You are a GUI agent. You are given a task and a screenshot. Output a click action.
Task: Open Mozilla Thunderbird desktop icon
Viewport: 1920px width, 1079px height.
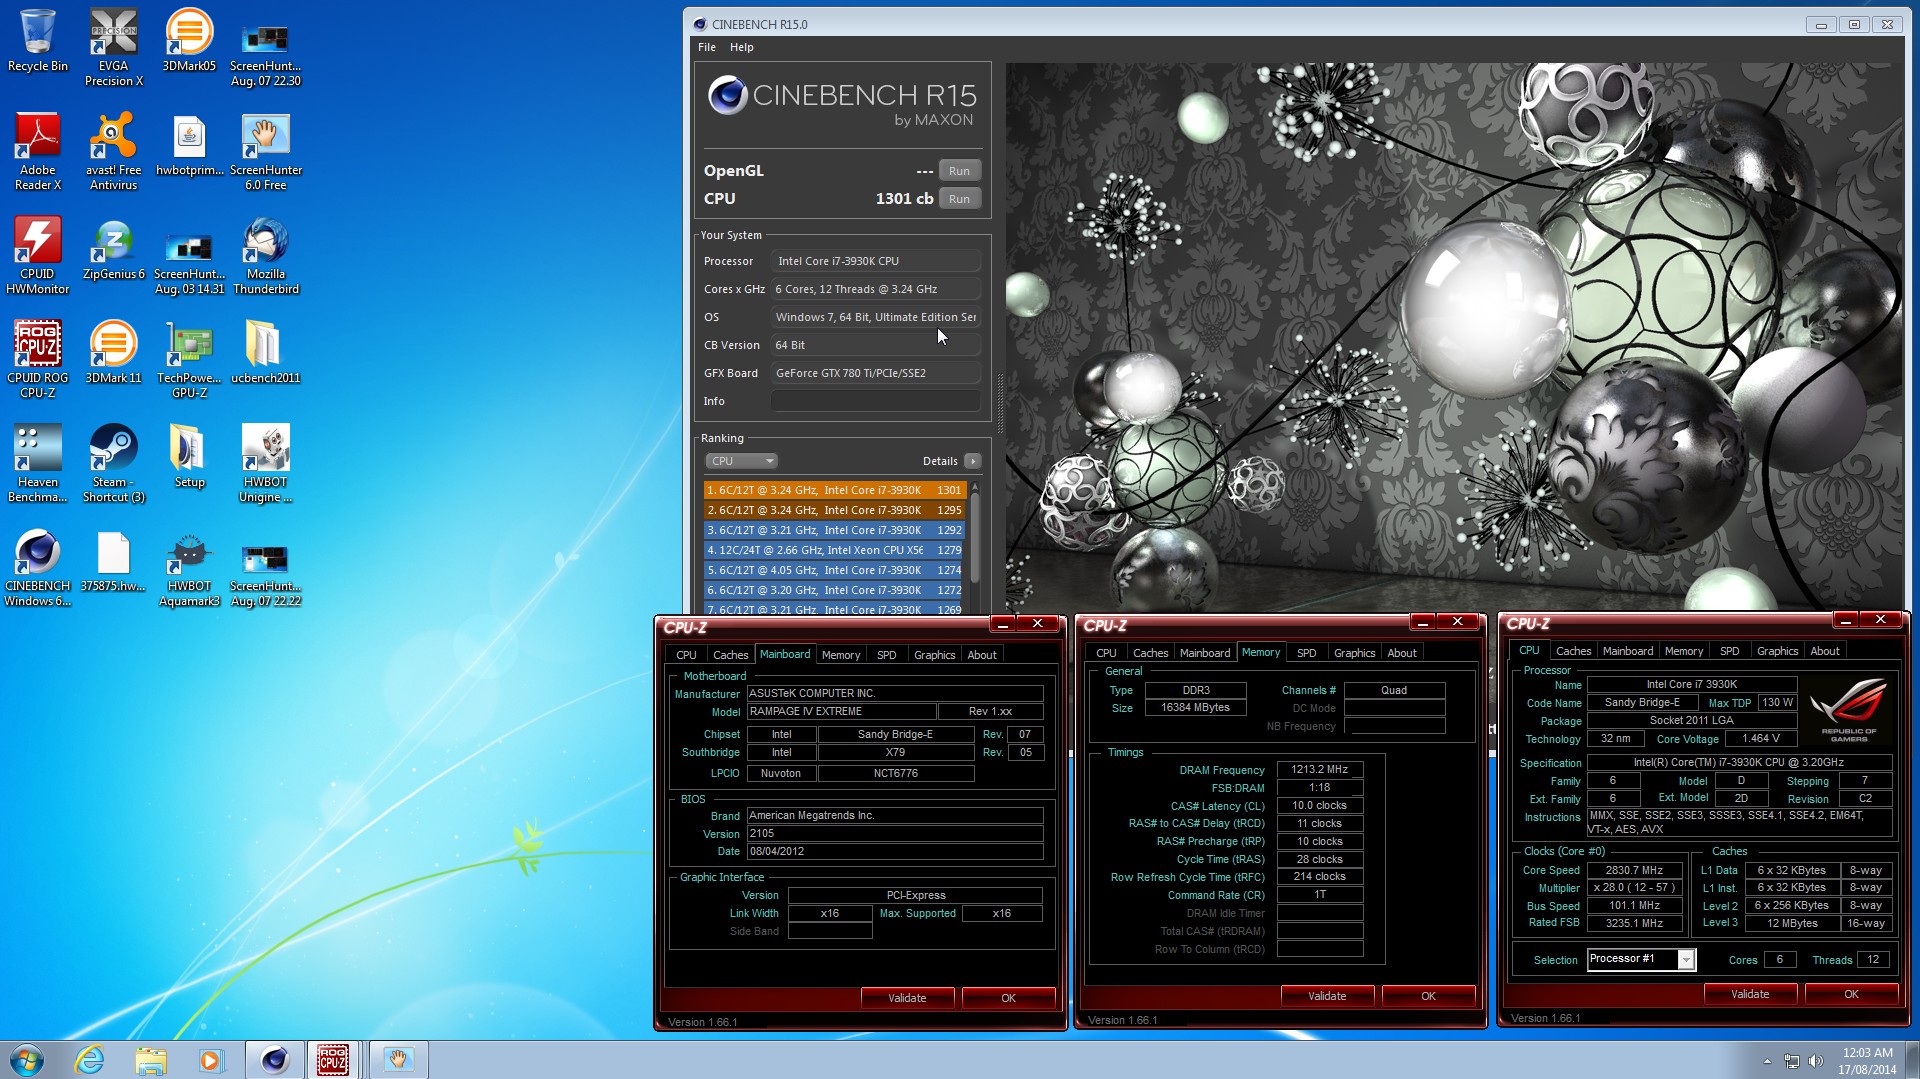click(266, 255)
